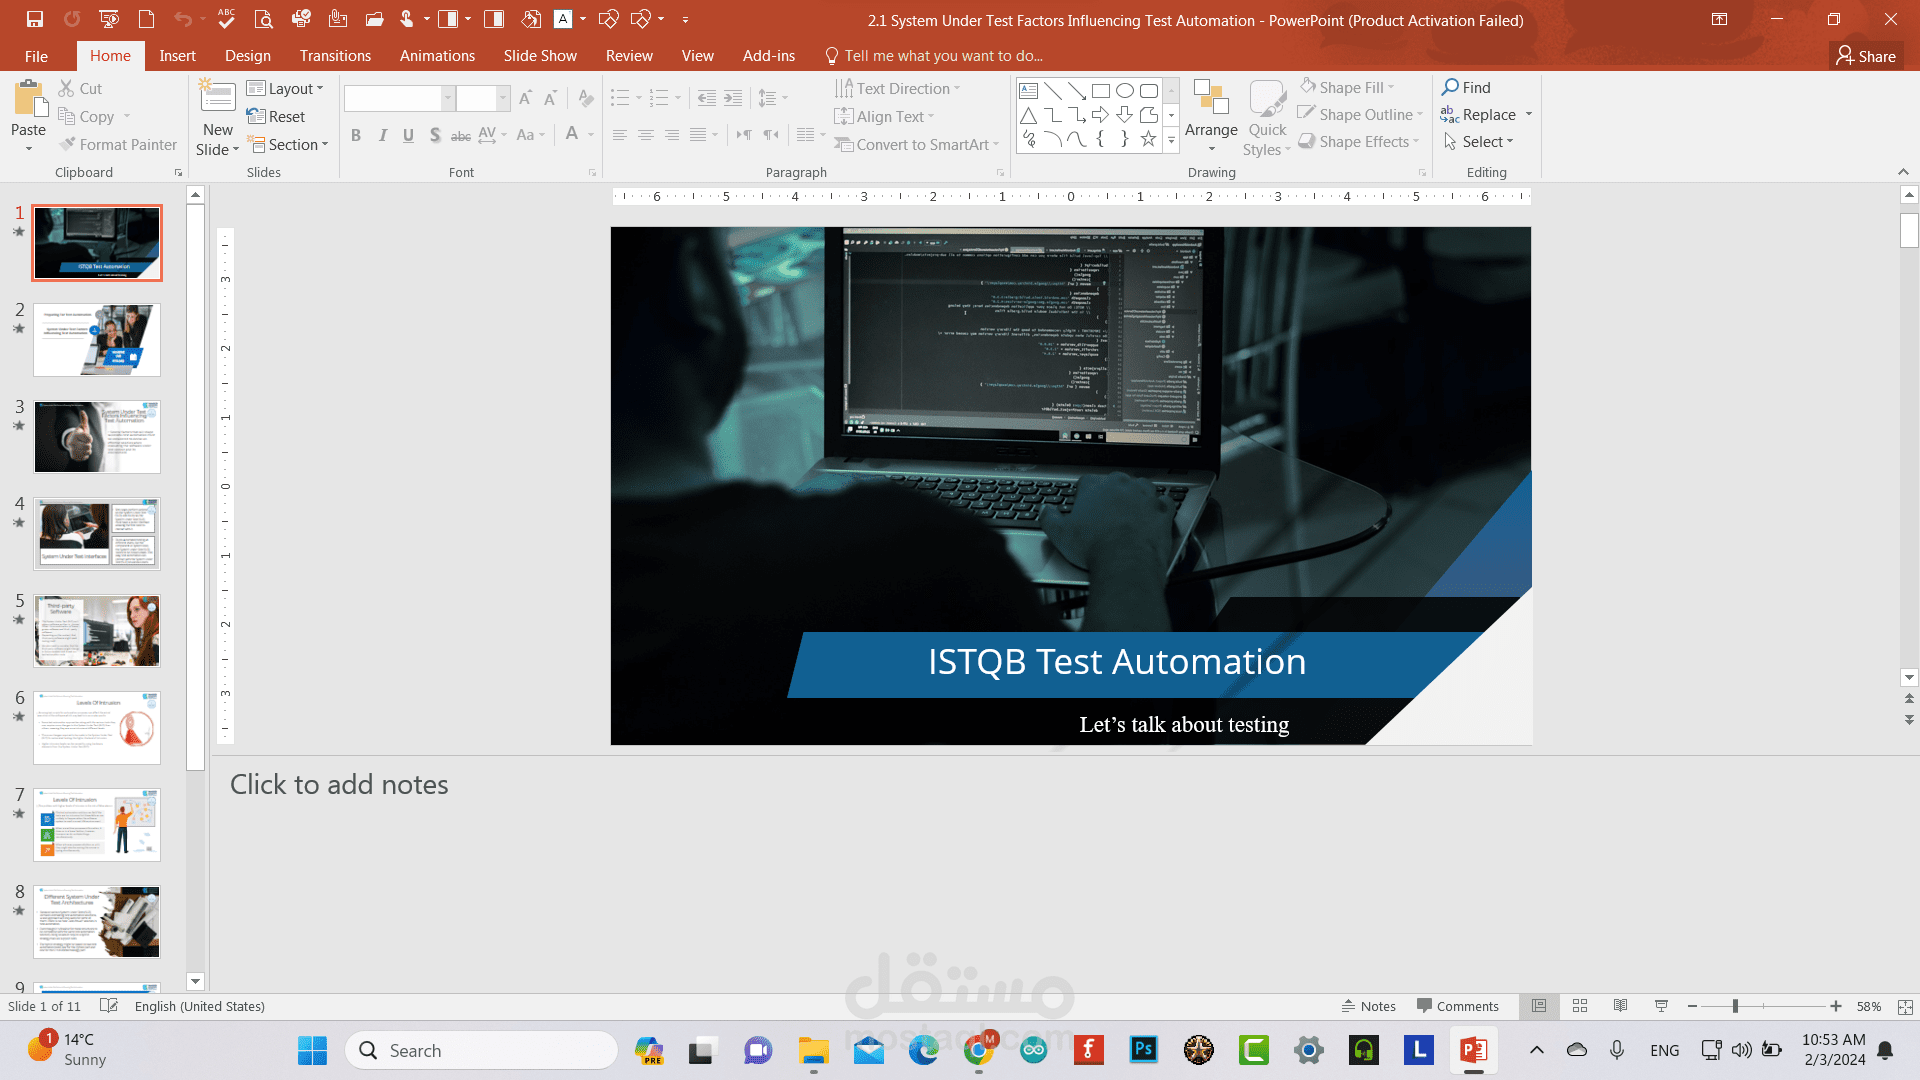Click the Normal view icon
Viewport: 1920px width, 1080px height.
pyautogui.click(x=1539, y=1006)
